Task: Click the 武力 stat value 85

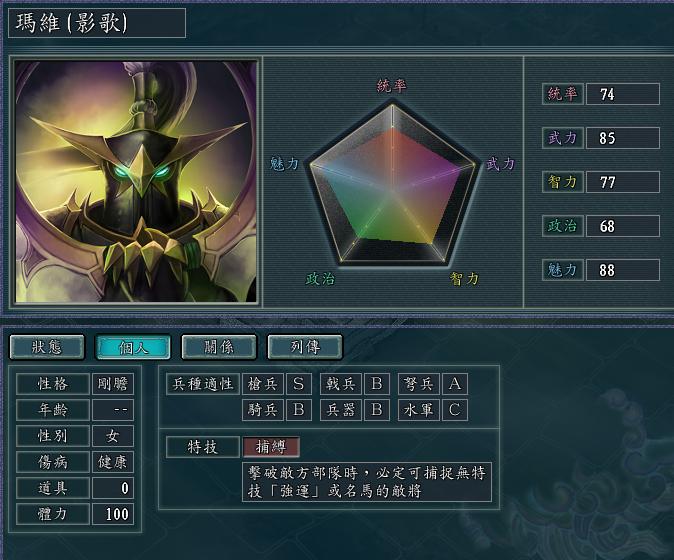Action: pyautogui.click(x=622, y=138)
